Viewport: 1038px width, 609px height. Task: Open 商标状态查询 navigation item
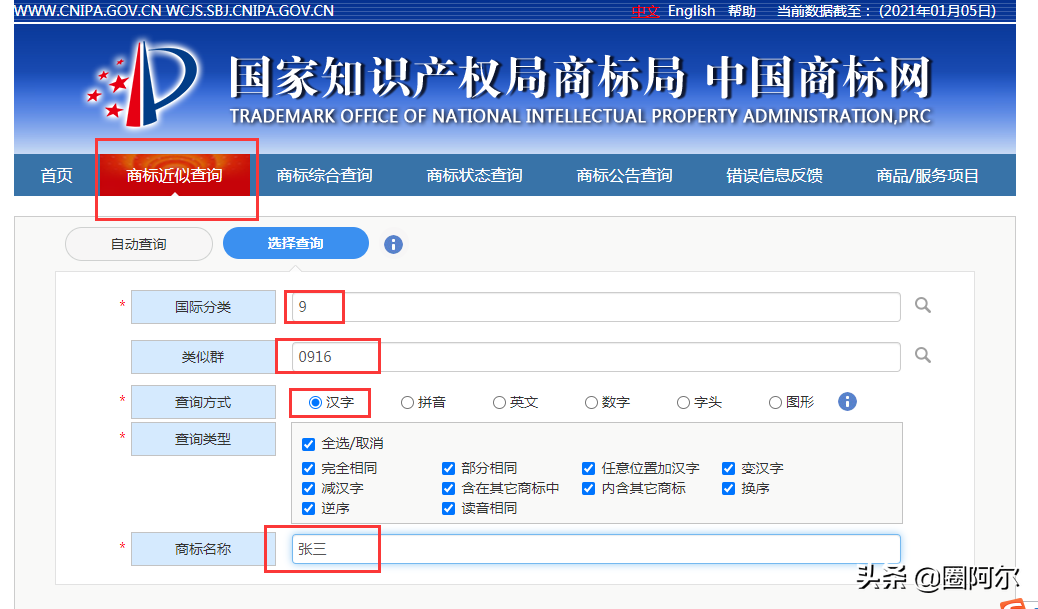pyautogui.click(x=475, y=175)
